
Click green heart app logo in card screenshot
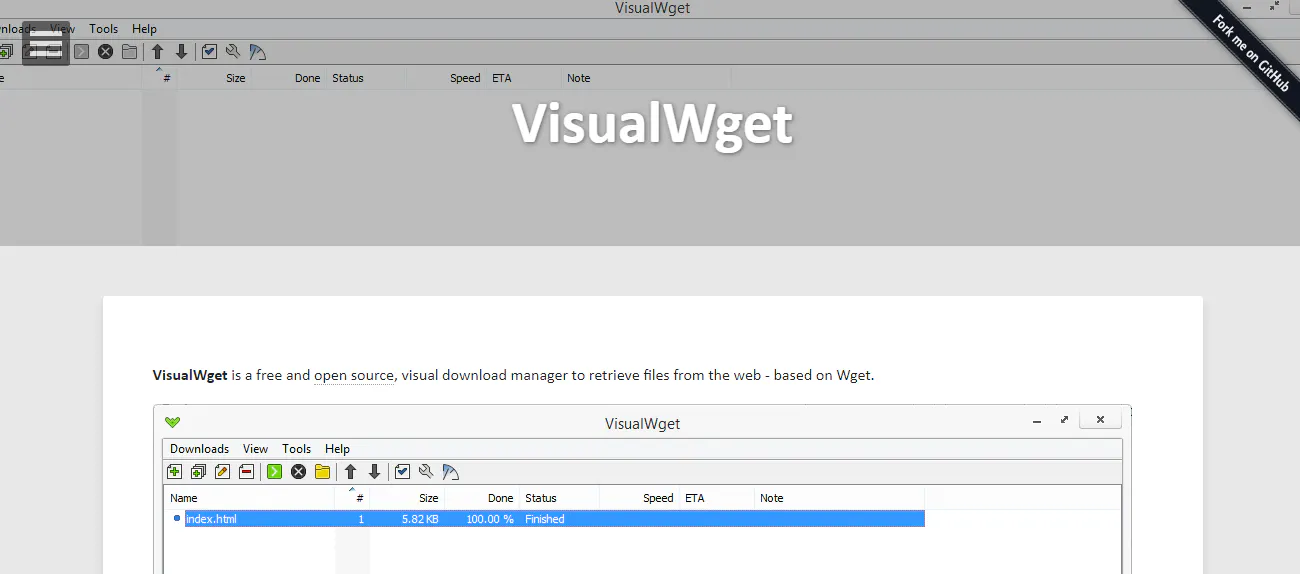[x=172, y=422]
